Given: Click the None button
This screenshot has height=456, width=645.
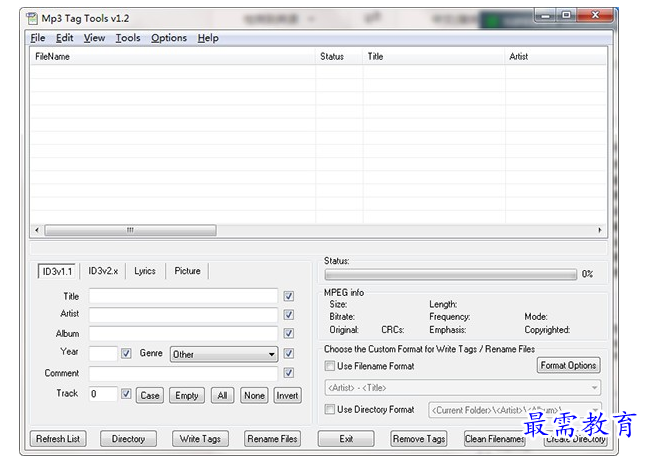Looking at the screenshot, I should click(254, 396).
